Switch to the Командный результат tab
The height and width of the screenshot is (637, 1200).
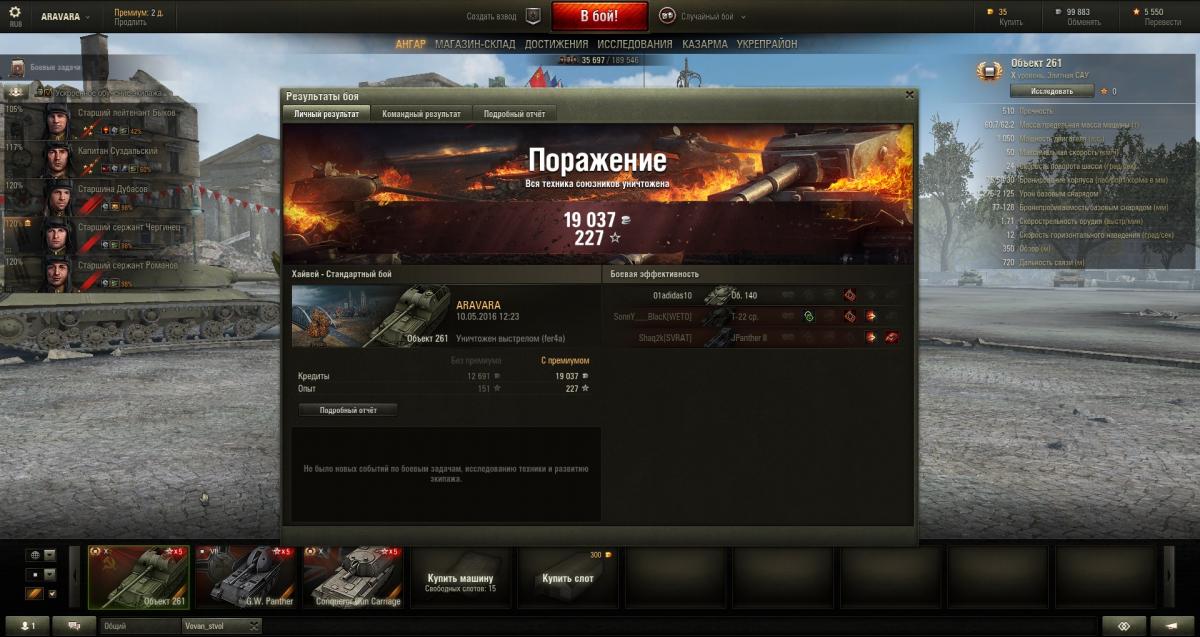421,114
